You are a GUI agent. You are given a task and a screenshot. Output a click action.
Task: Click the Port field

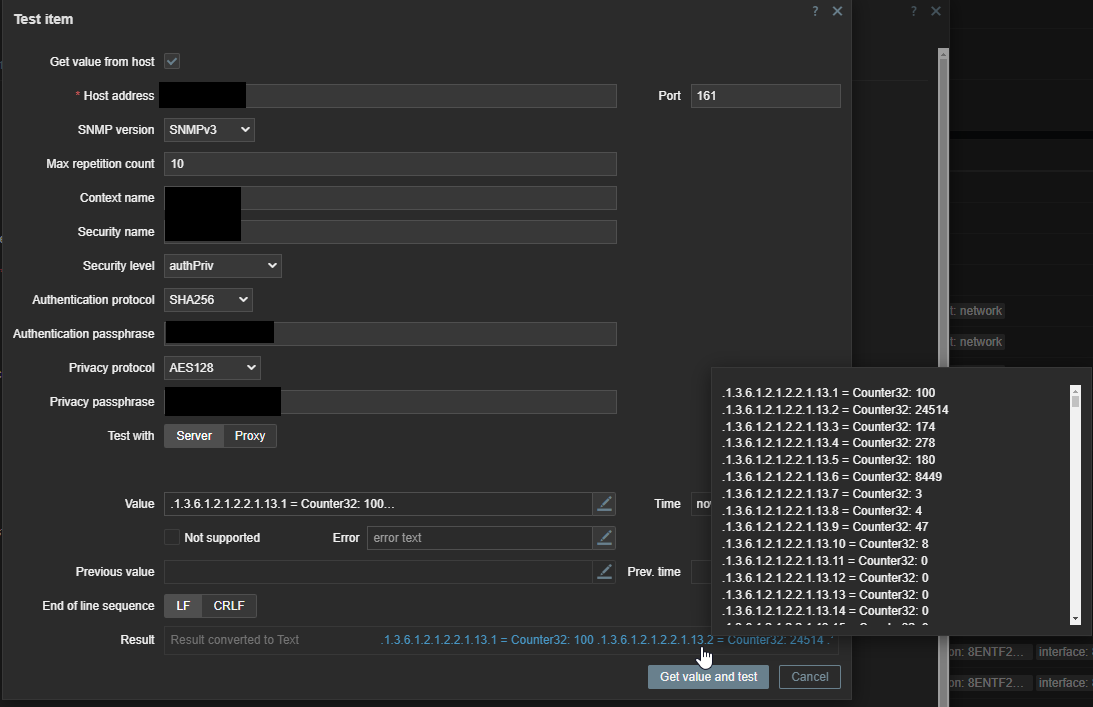(765, 96)
